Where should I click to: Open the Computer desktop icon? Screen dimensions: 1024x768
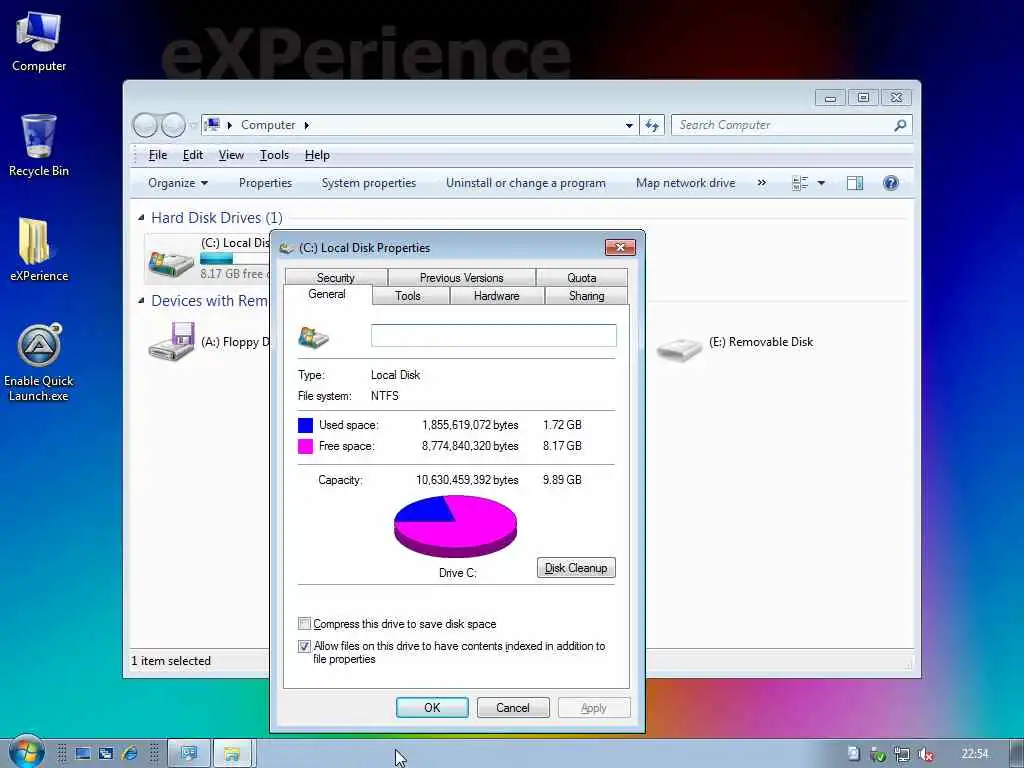click(x=39, y=42)
